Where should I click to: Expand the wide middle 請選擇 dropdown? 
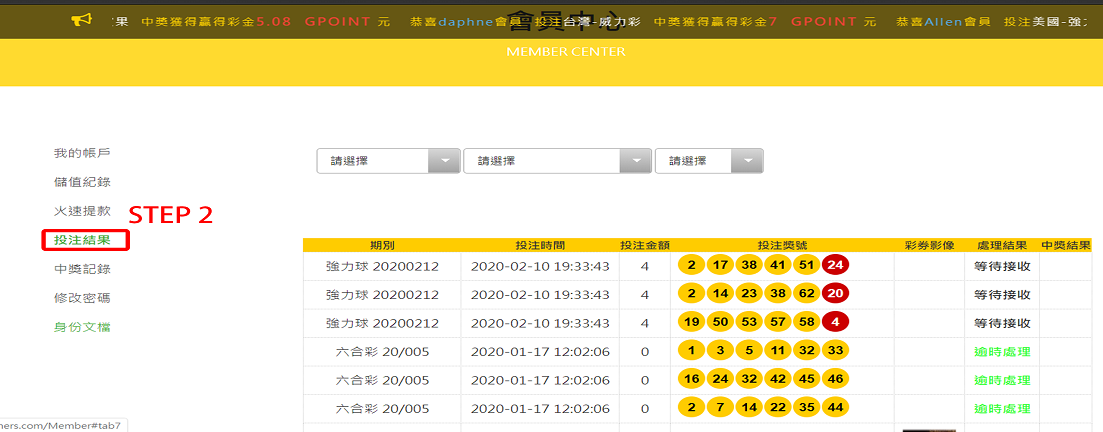[x=556, y=161]
